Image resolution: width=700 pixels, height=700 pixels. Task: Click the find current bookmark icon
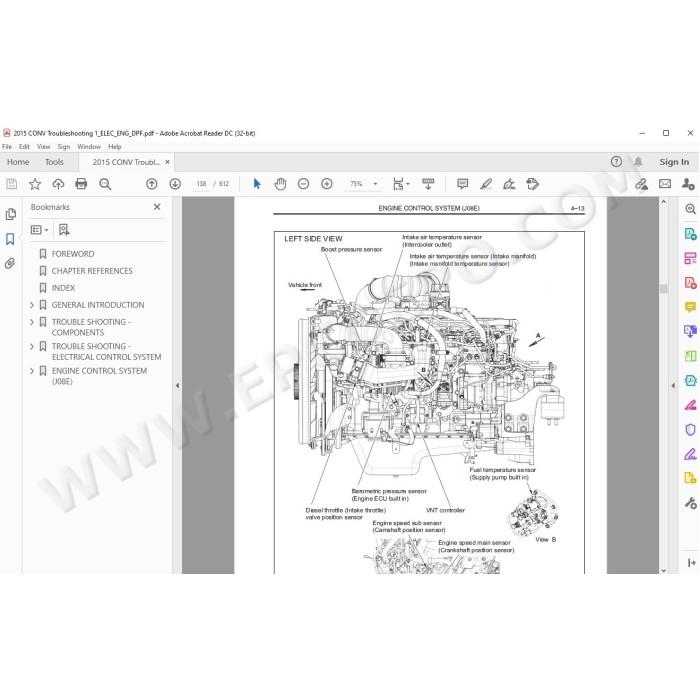[64, 230]
